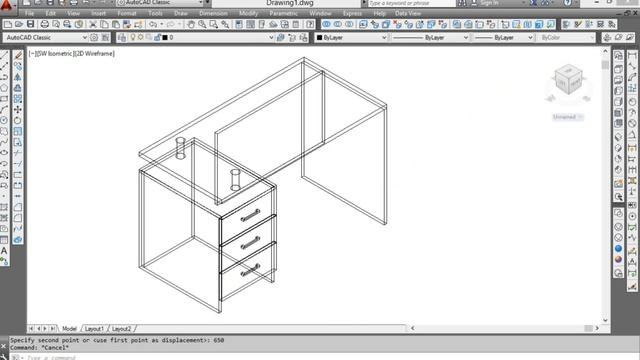Select the Erase tool in Modify toolbar
This screenshot has height=360, width=640.
click(18, 55)
